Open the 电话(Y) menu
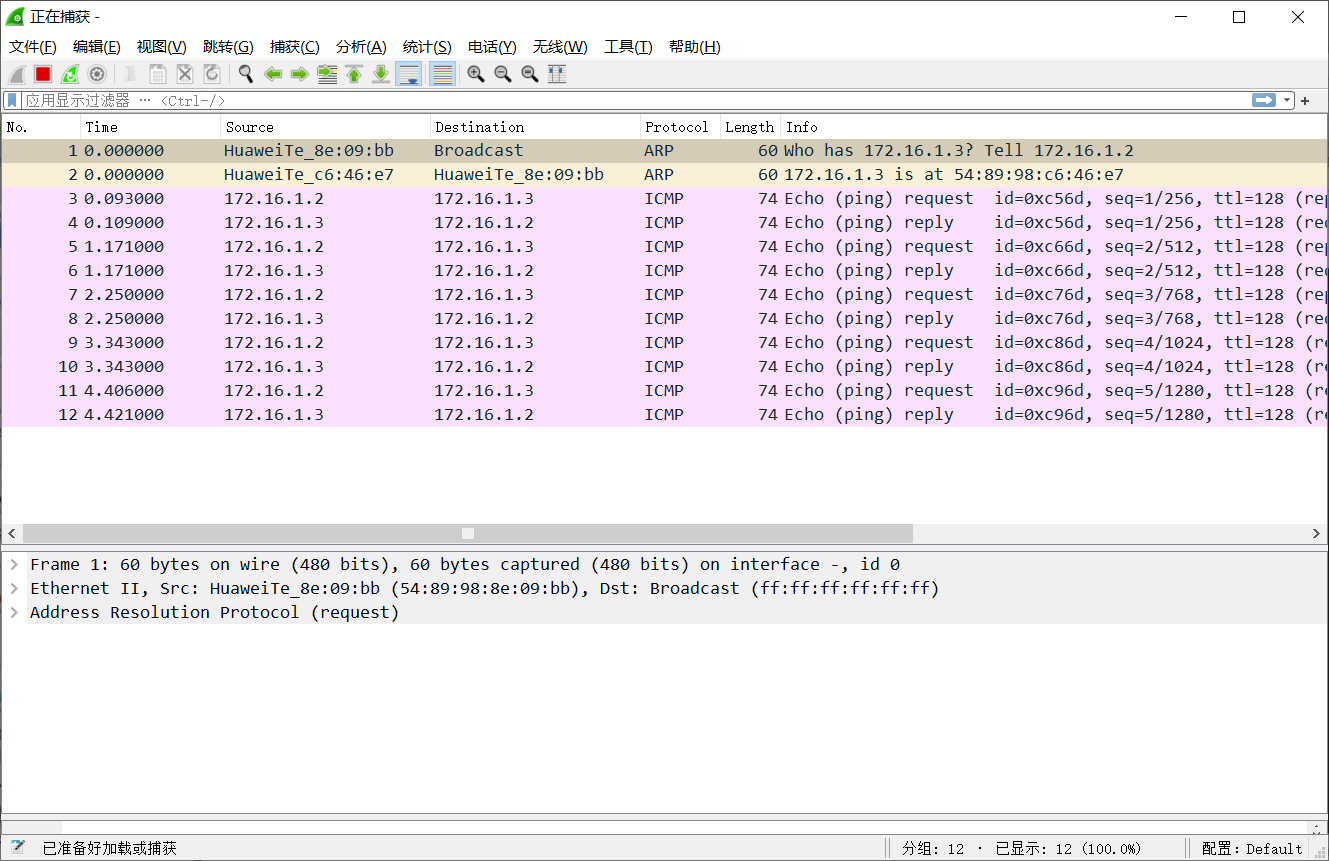 click(x=492, y=47)
